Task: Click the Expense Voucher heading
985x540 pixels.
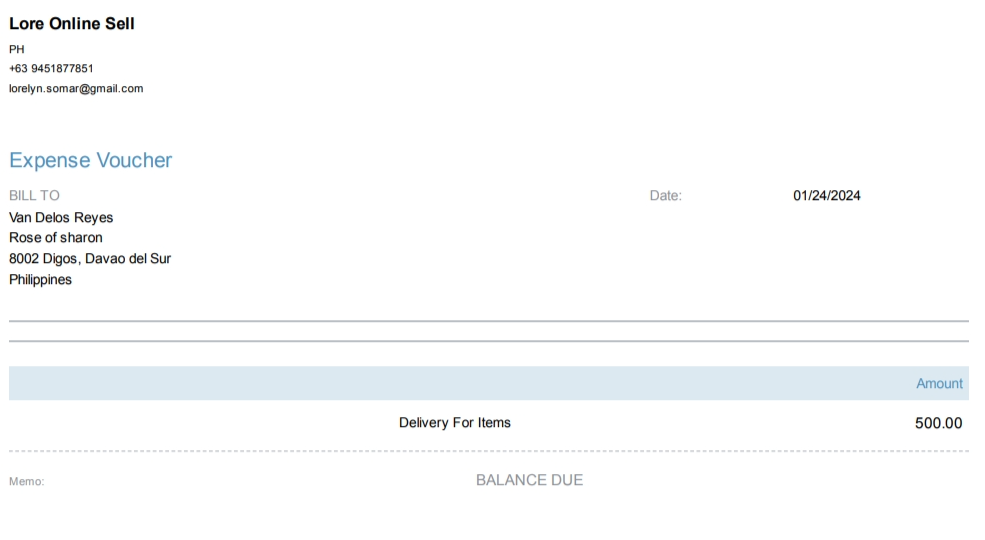Action: click(90, 161)
